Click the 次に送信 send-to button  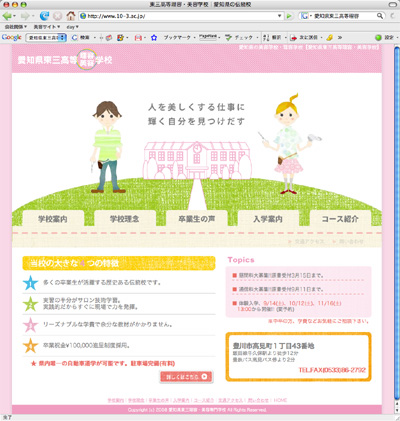tap(304, 38)
